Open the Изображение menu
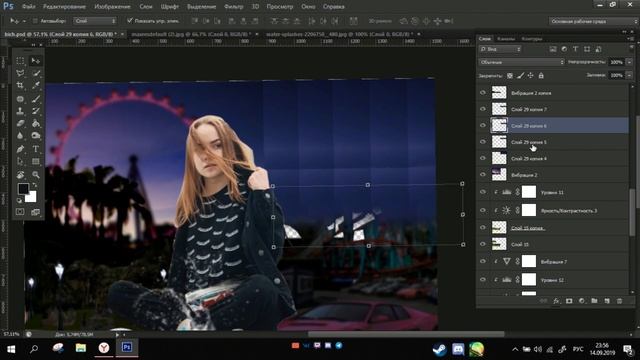 click(x=112, y=7)
